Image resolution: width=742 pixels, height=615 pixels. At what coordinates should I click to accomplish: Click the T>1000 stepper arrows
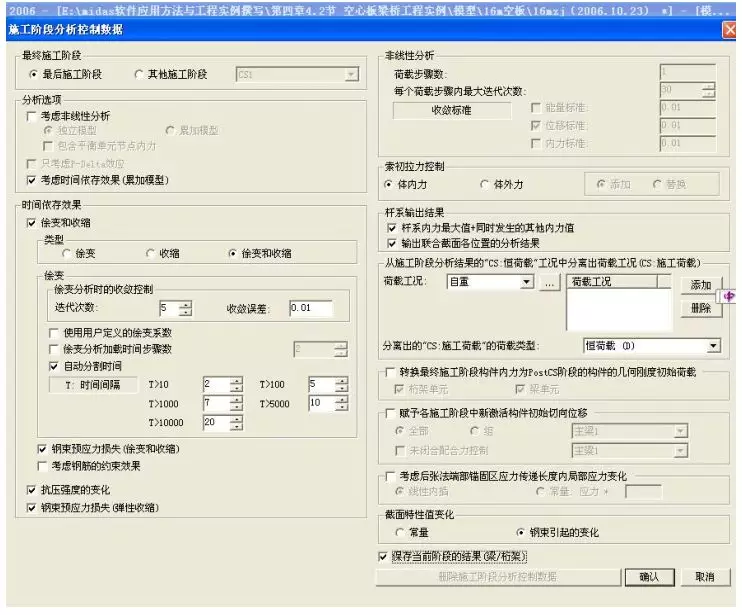point(236,404)
